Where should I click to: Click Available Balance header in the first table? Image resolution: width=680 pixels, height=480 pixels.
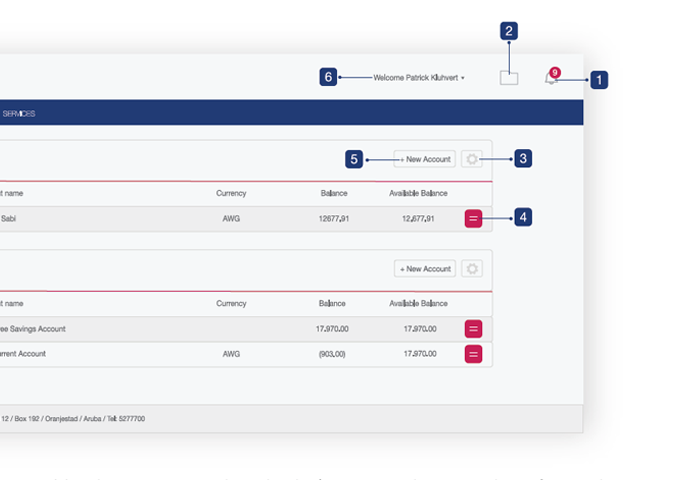418,193
